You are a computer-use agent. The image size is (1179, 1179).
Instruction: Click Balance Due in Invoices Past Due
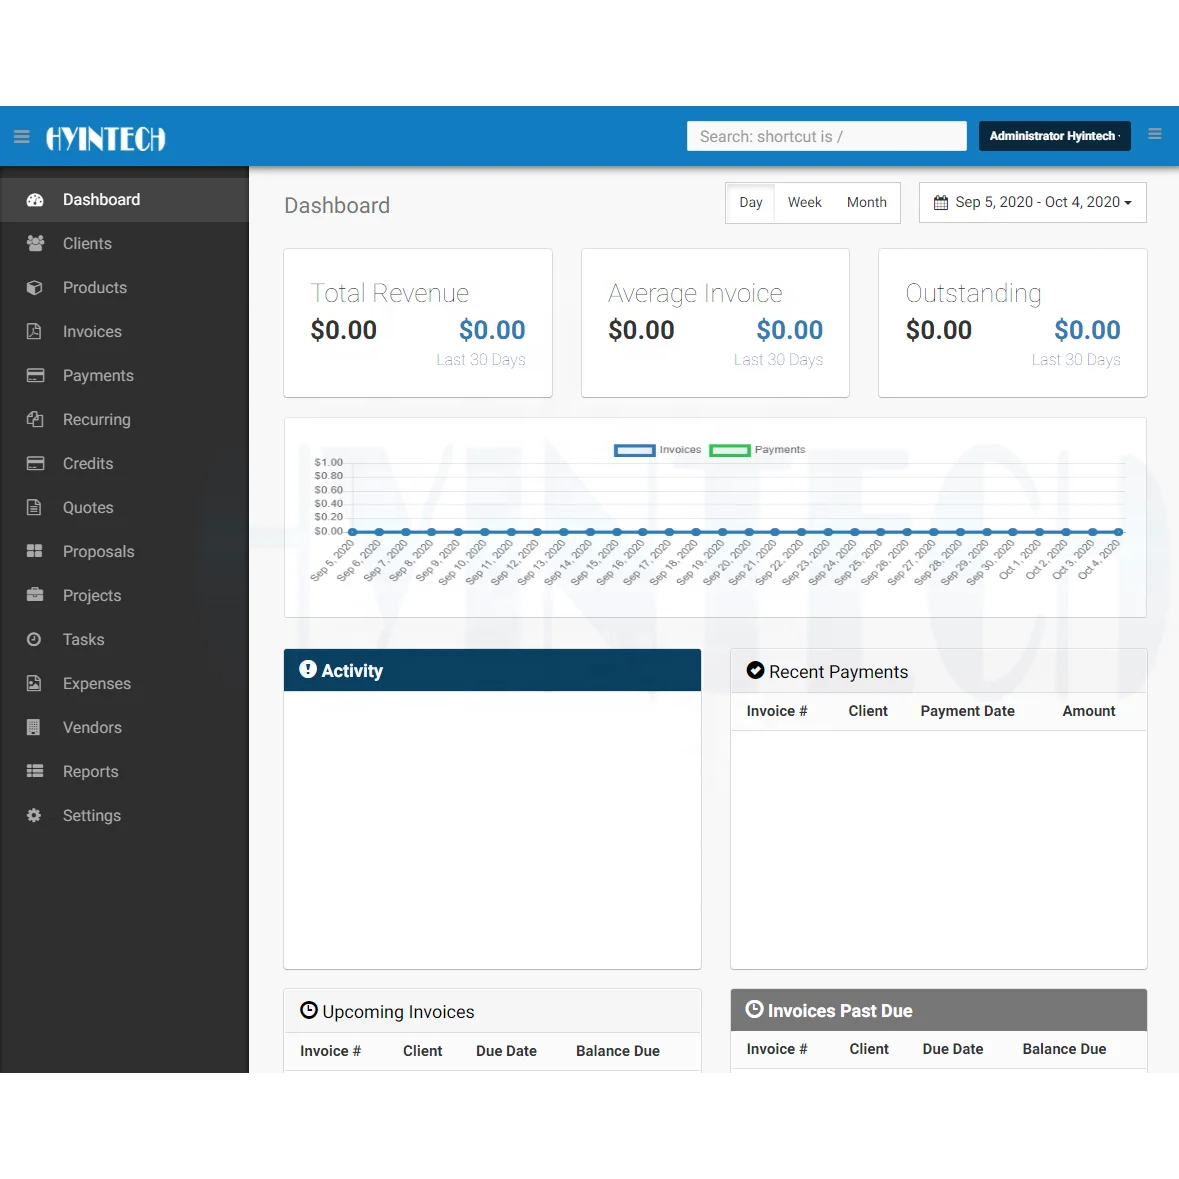pyautogui.click(x=1064, y=1049)
